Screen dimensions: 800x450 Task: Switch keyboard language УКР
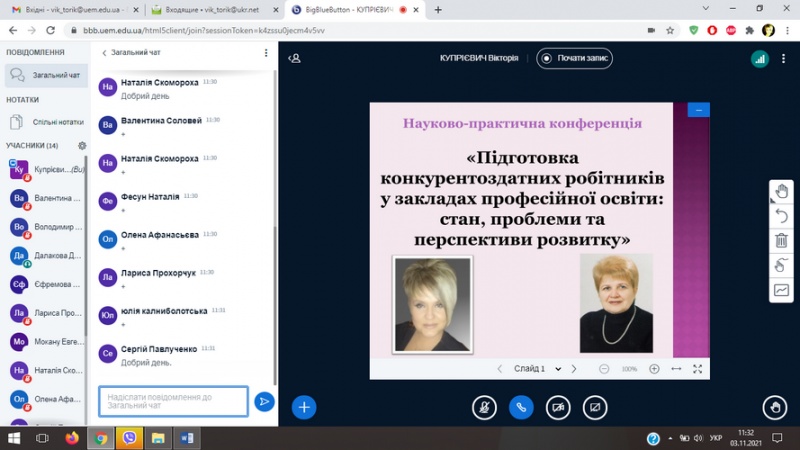716,438
